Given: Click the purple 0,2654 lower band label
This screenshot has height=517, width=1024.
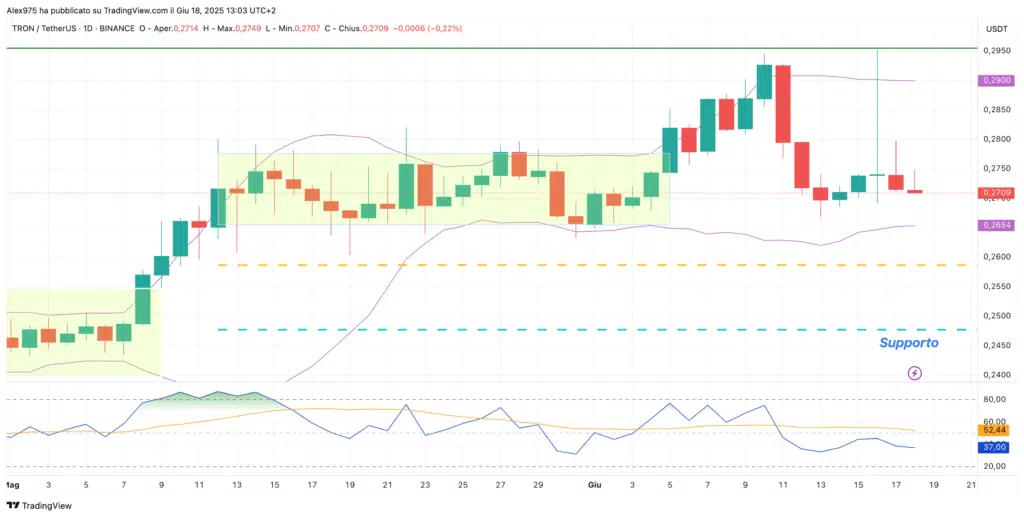Looking at the screenshot, I should pos(996,226).
